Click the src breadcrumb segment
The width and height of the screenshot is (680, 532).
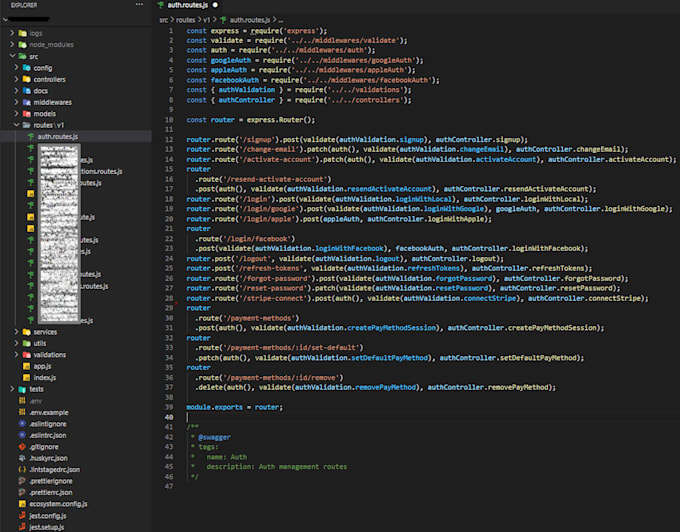click(163, 20)
